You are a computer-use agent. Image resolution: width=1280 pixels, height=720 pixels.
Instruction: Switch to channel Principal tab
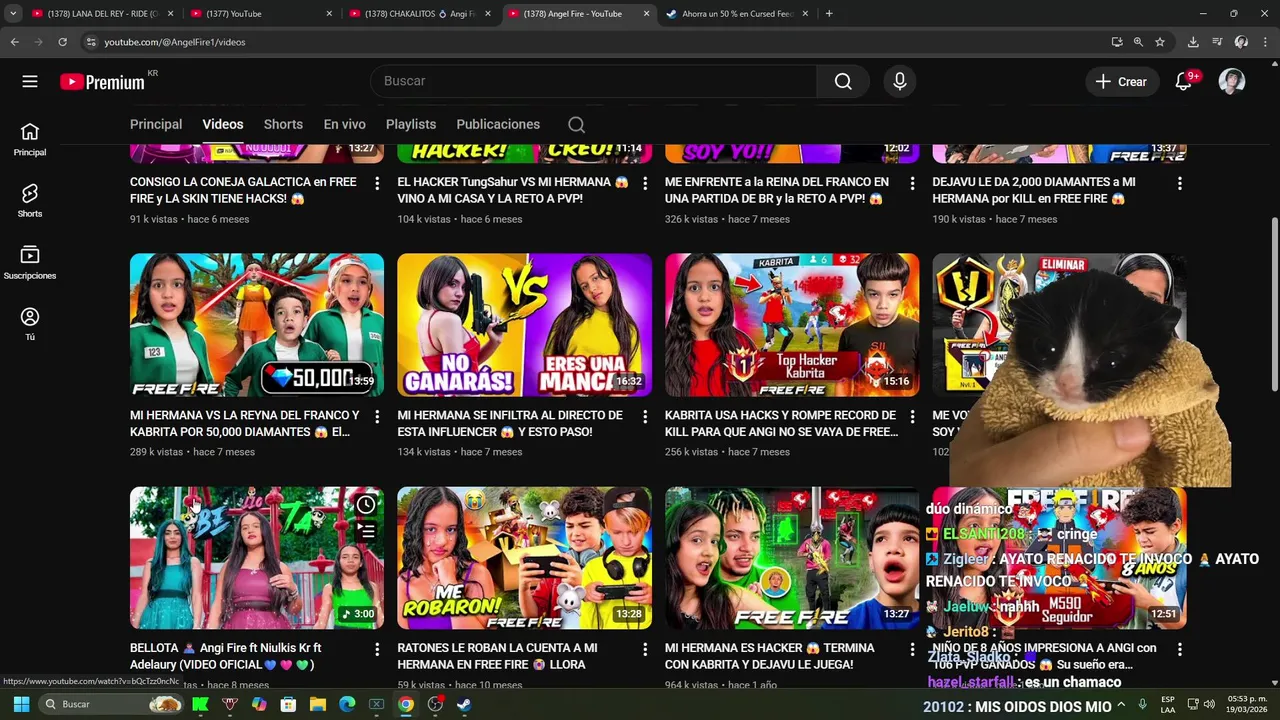point(156,124)
